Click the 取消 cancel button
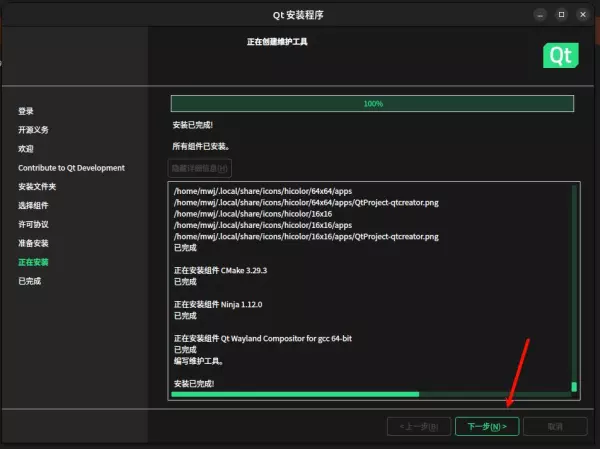This screenshot has height=449, width=600. pos(555,426)
